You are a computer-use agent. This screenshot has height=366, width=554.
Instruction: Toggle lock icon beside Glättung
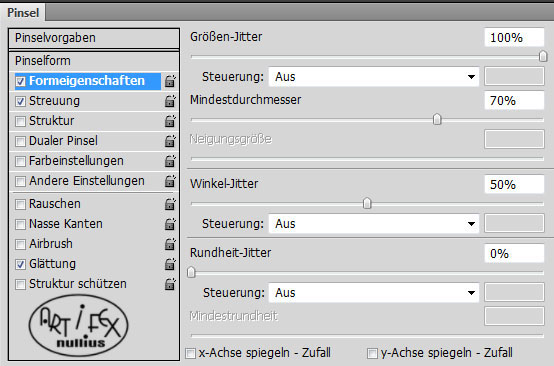coord(170,264)
